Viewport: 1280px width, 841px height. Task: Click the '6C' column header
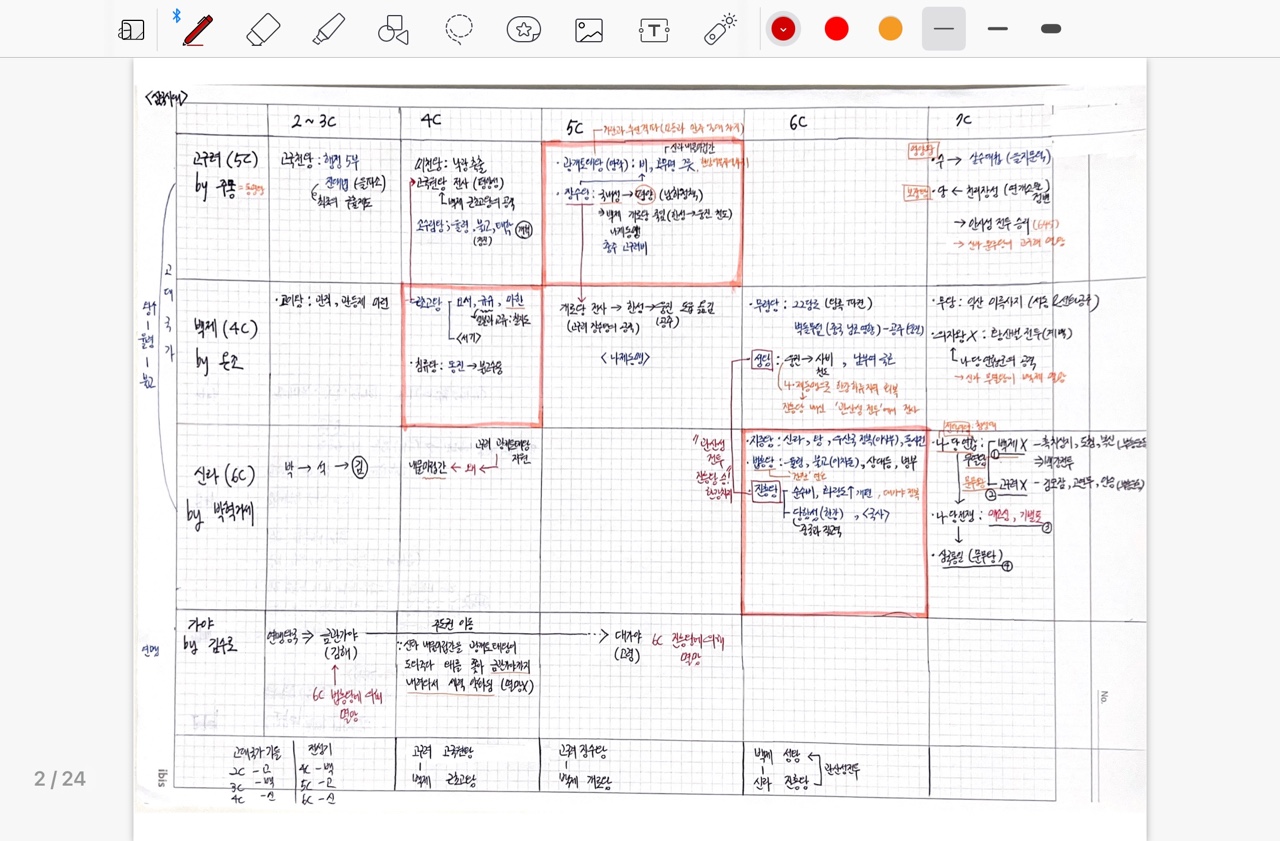(797, 122)
